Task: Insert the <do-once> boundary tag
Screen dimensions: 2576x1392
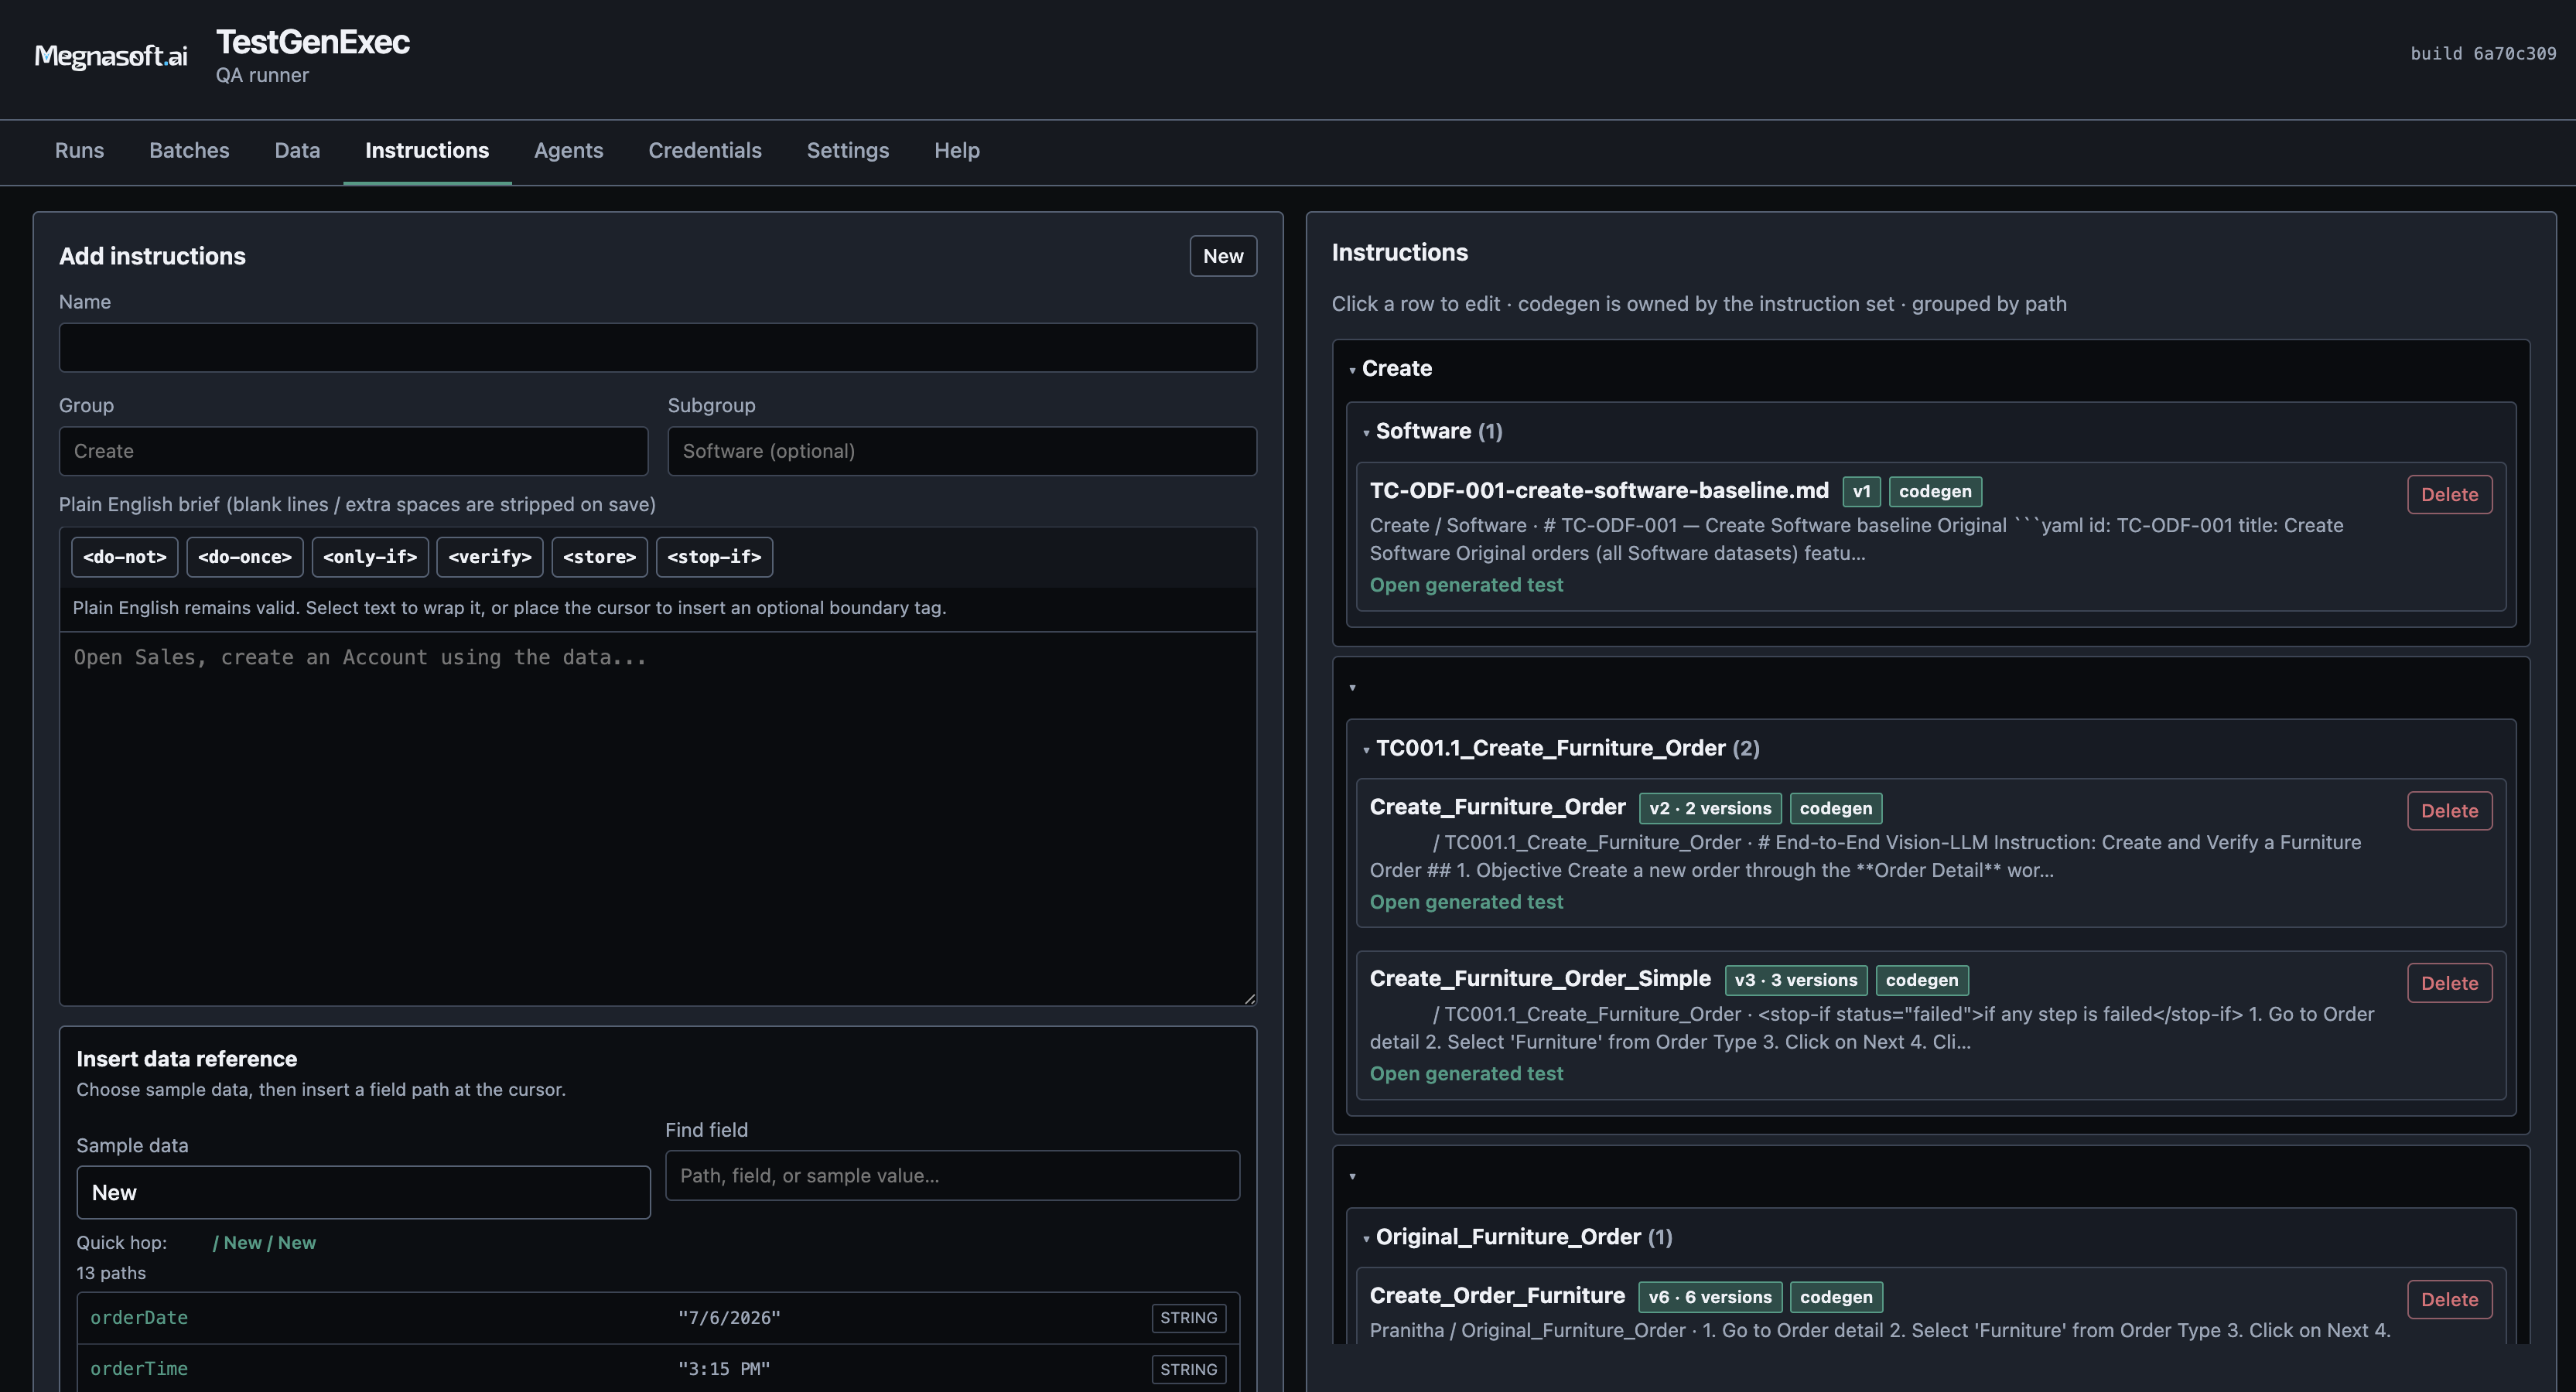Action: pos(245,557)
